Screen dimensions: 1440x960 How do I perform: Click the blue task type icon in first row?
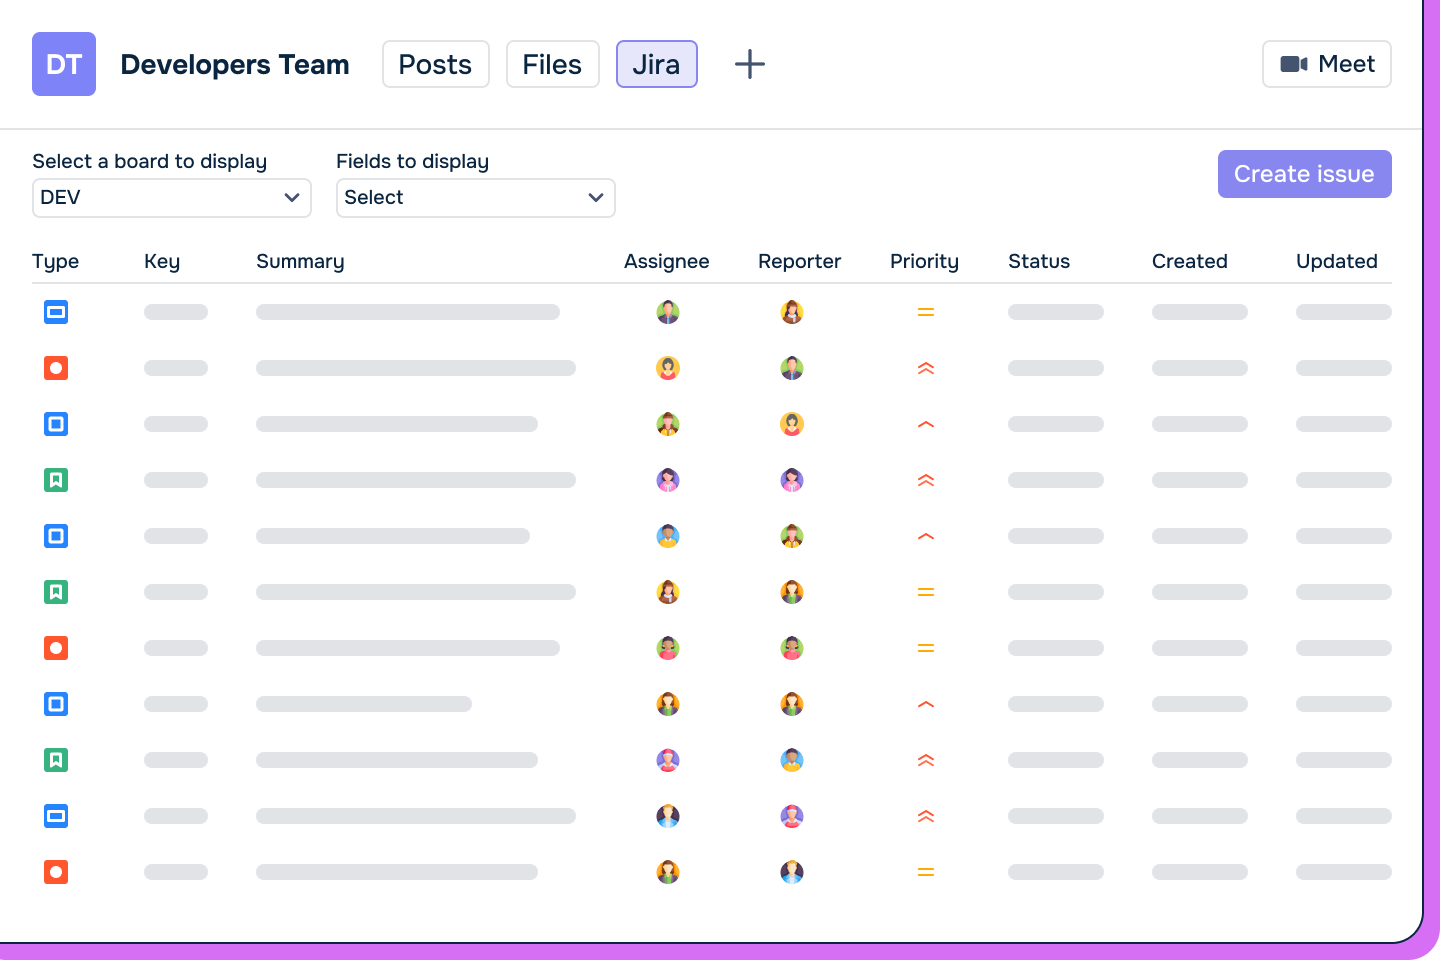coord(56,312)
